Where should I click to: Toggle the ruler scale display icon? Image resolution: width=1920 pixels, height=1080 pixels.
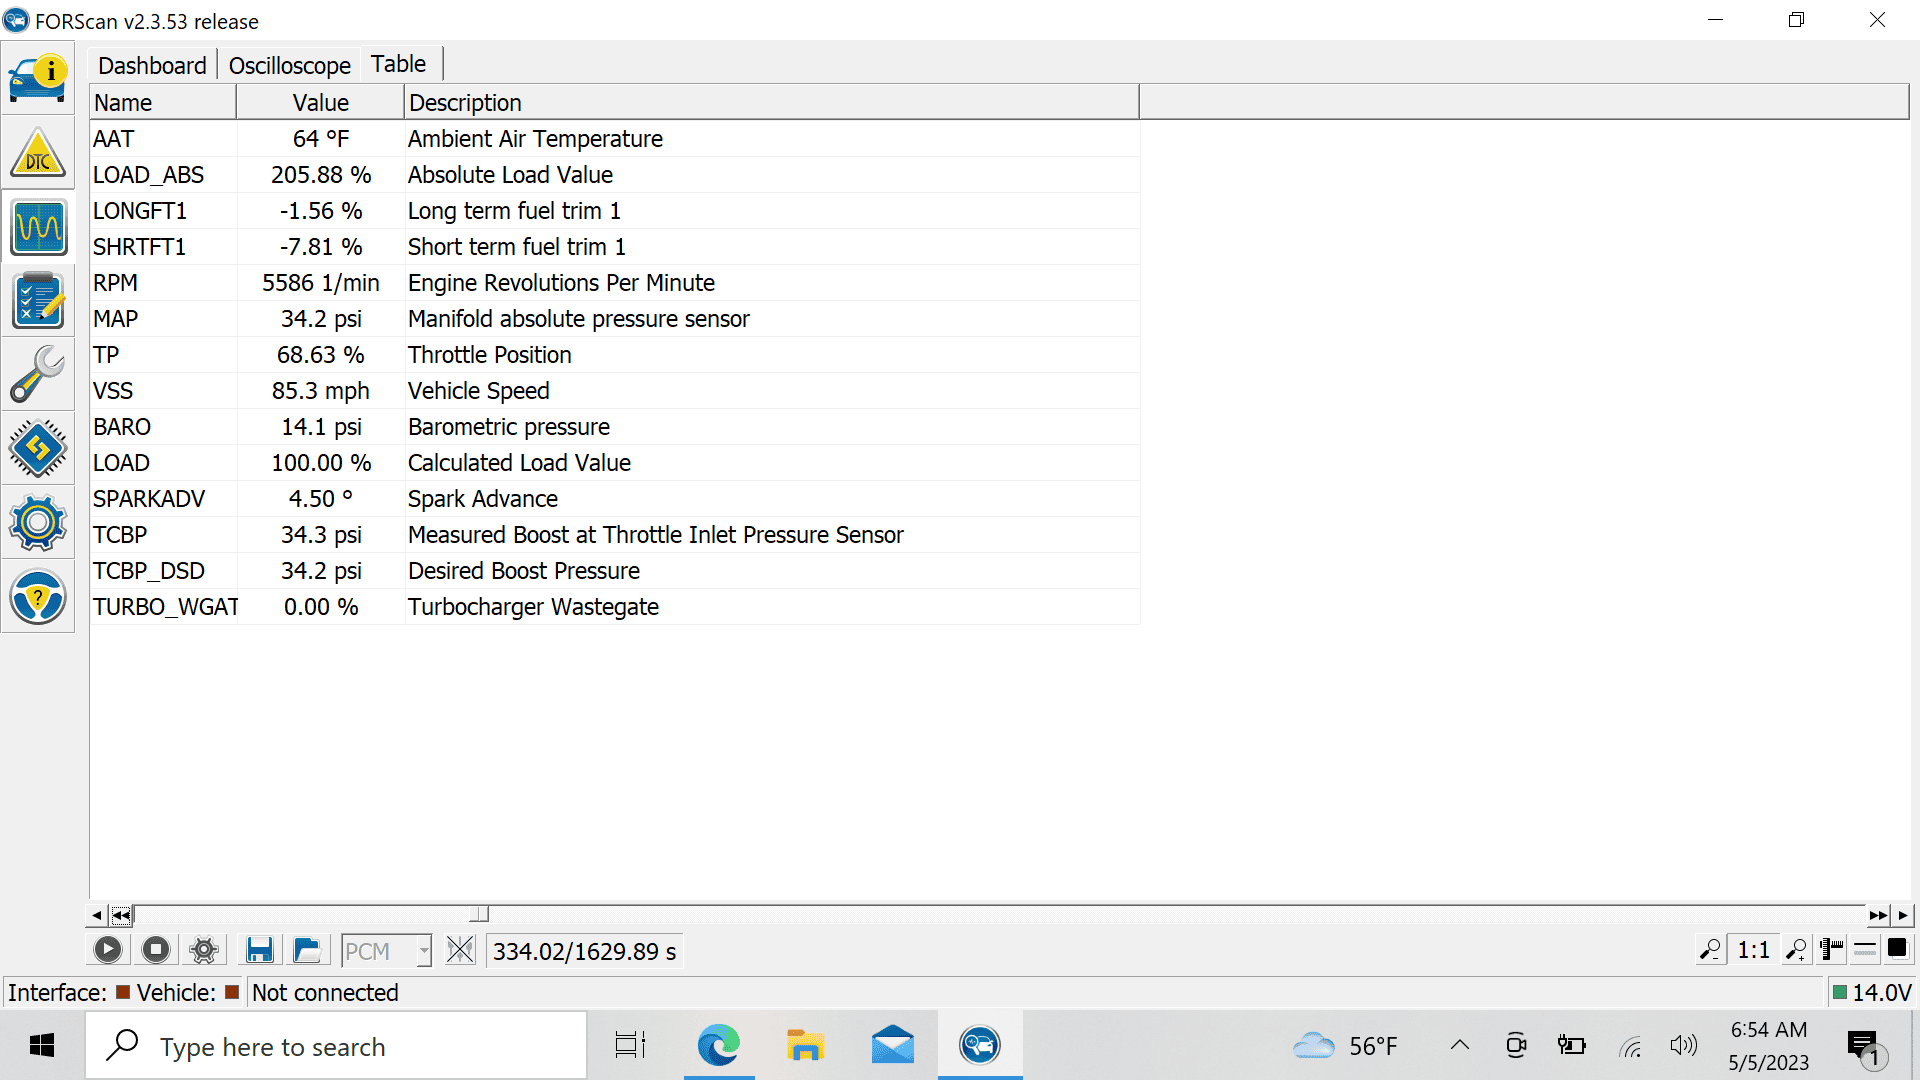click(1832, 950)
